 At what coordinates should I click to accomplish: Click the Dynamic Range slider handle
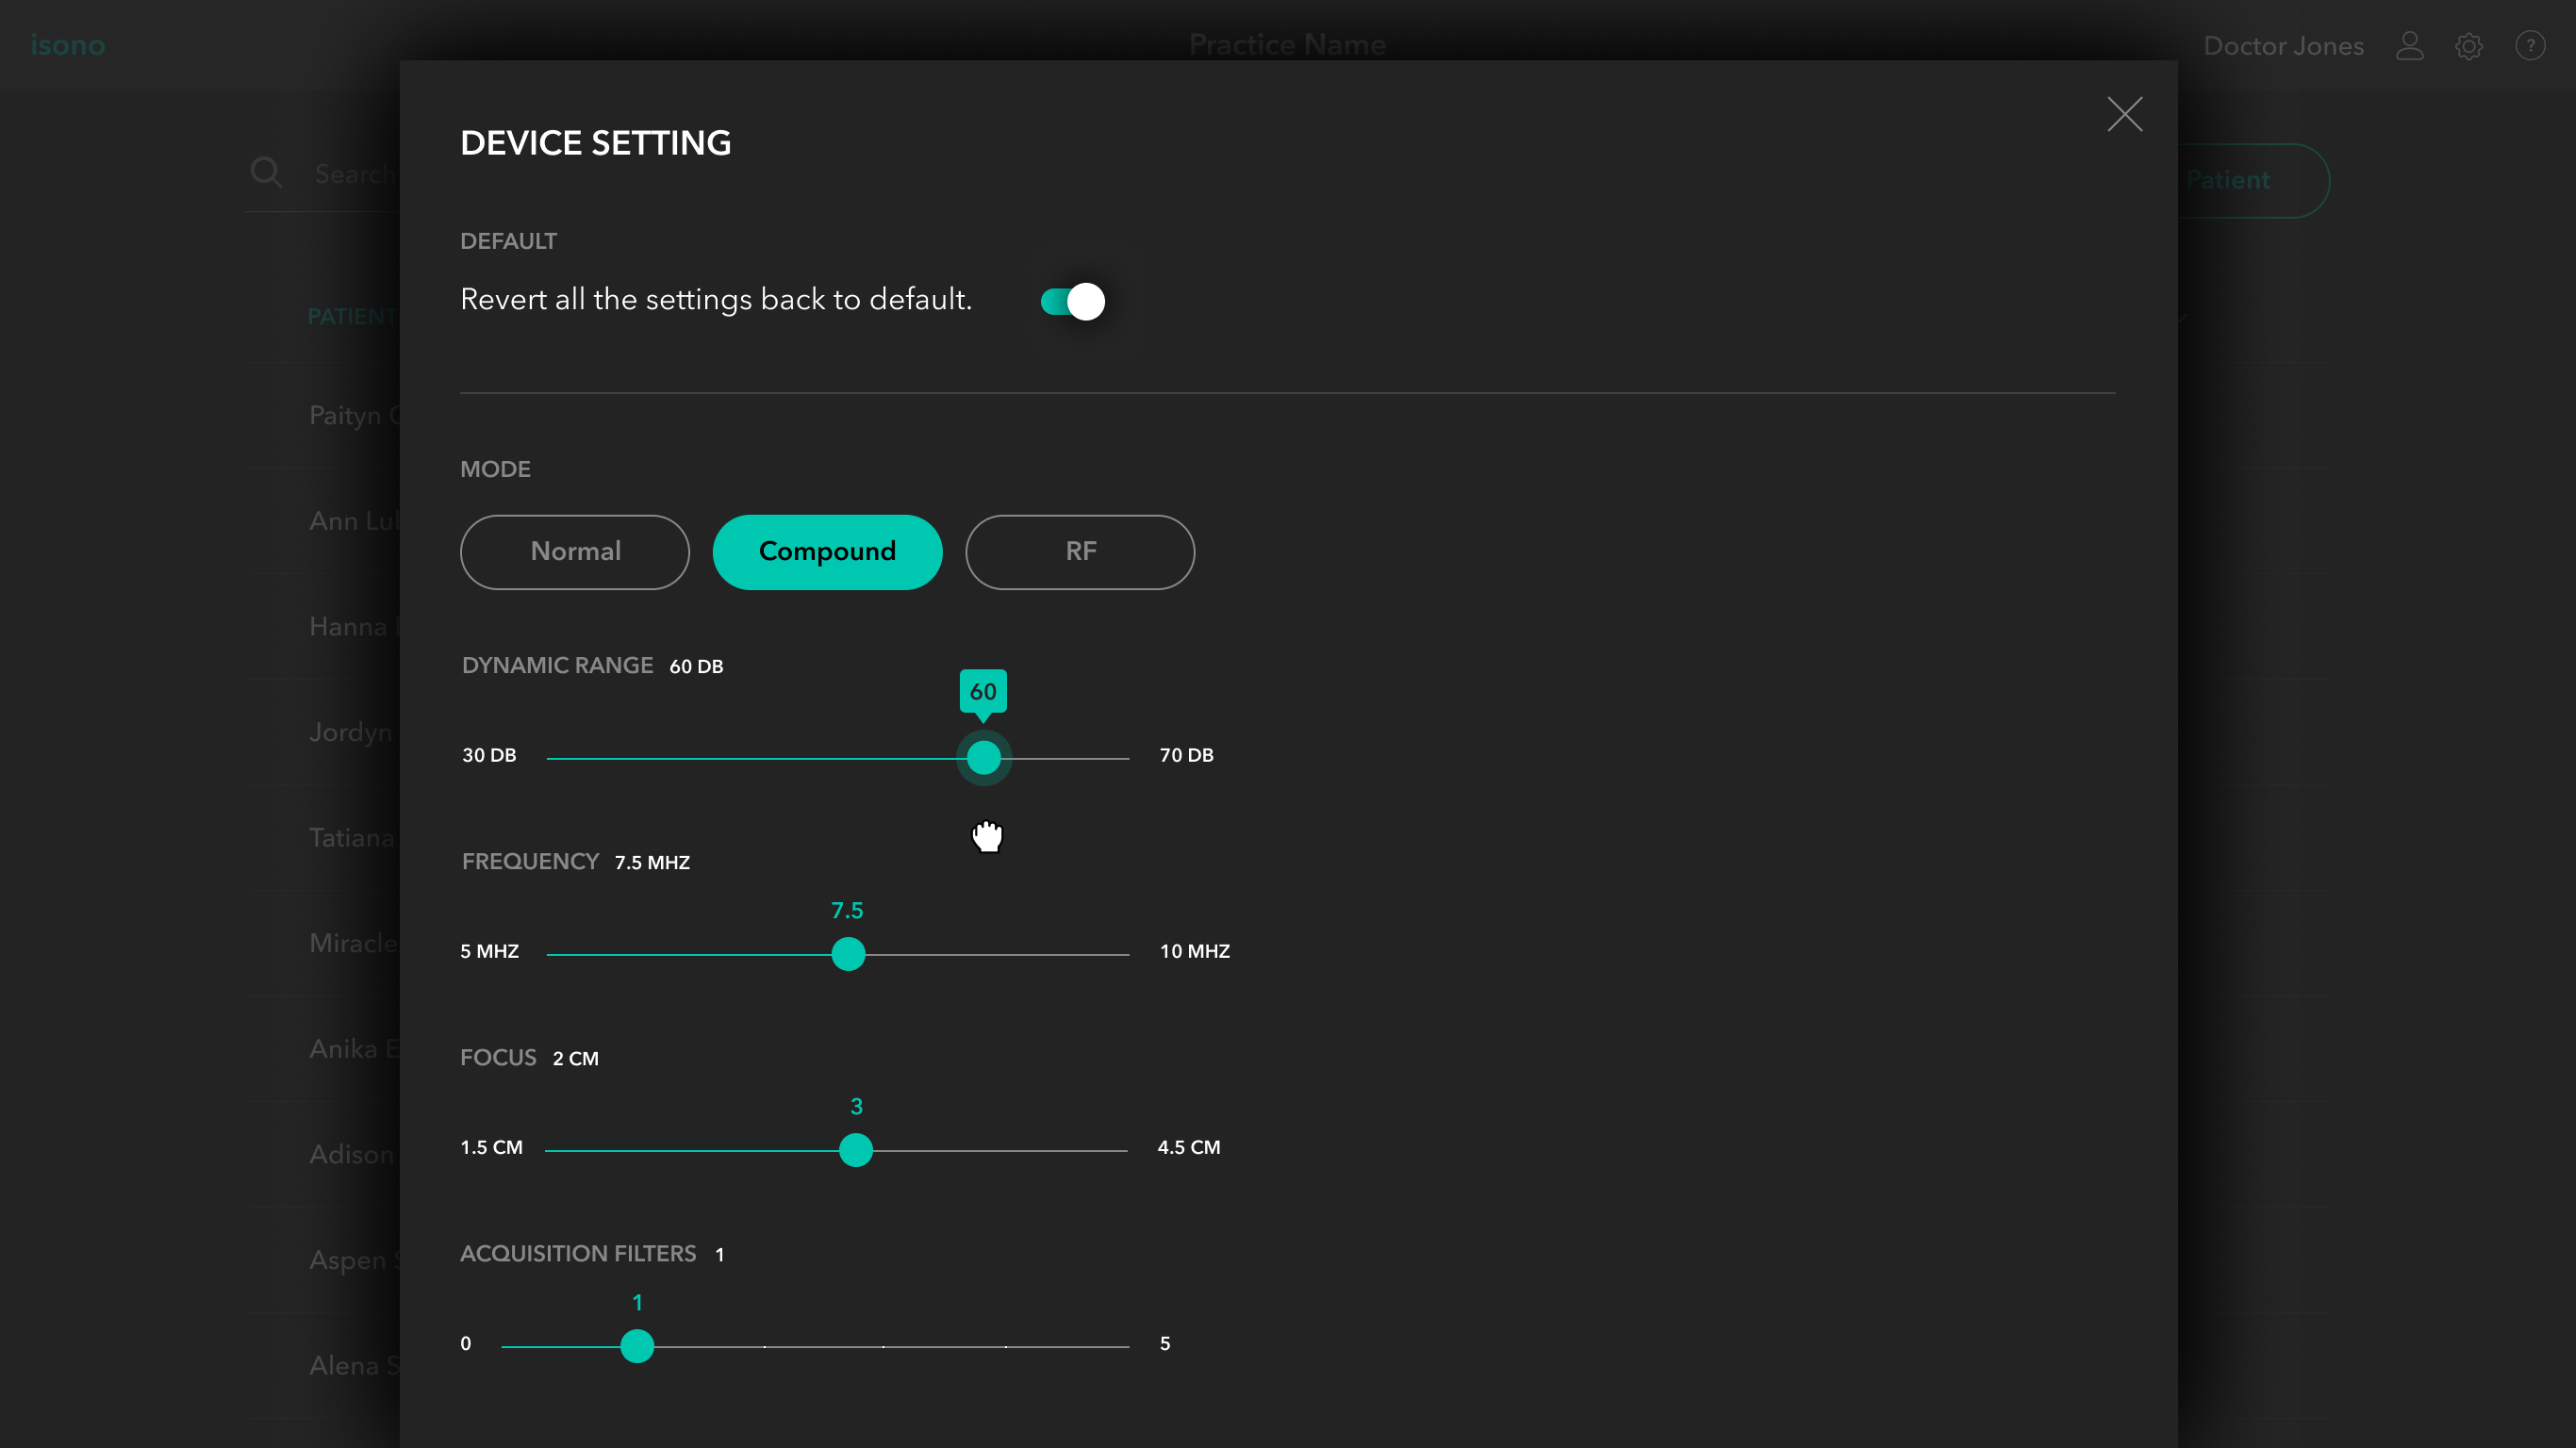984,758
